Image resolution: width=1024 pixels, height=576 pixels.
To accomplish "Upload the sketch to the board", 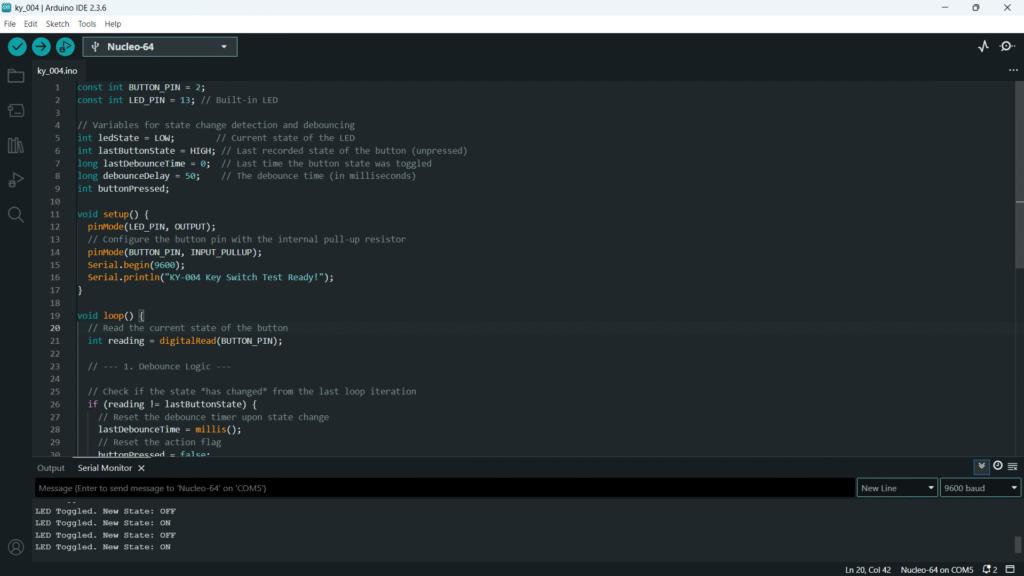I will pos(41,47).
